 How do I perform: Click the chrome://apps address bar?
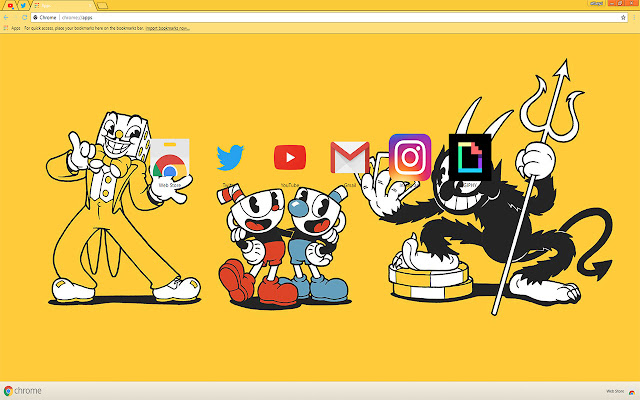[x=329, y=18]
